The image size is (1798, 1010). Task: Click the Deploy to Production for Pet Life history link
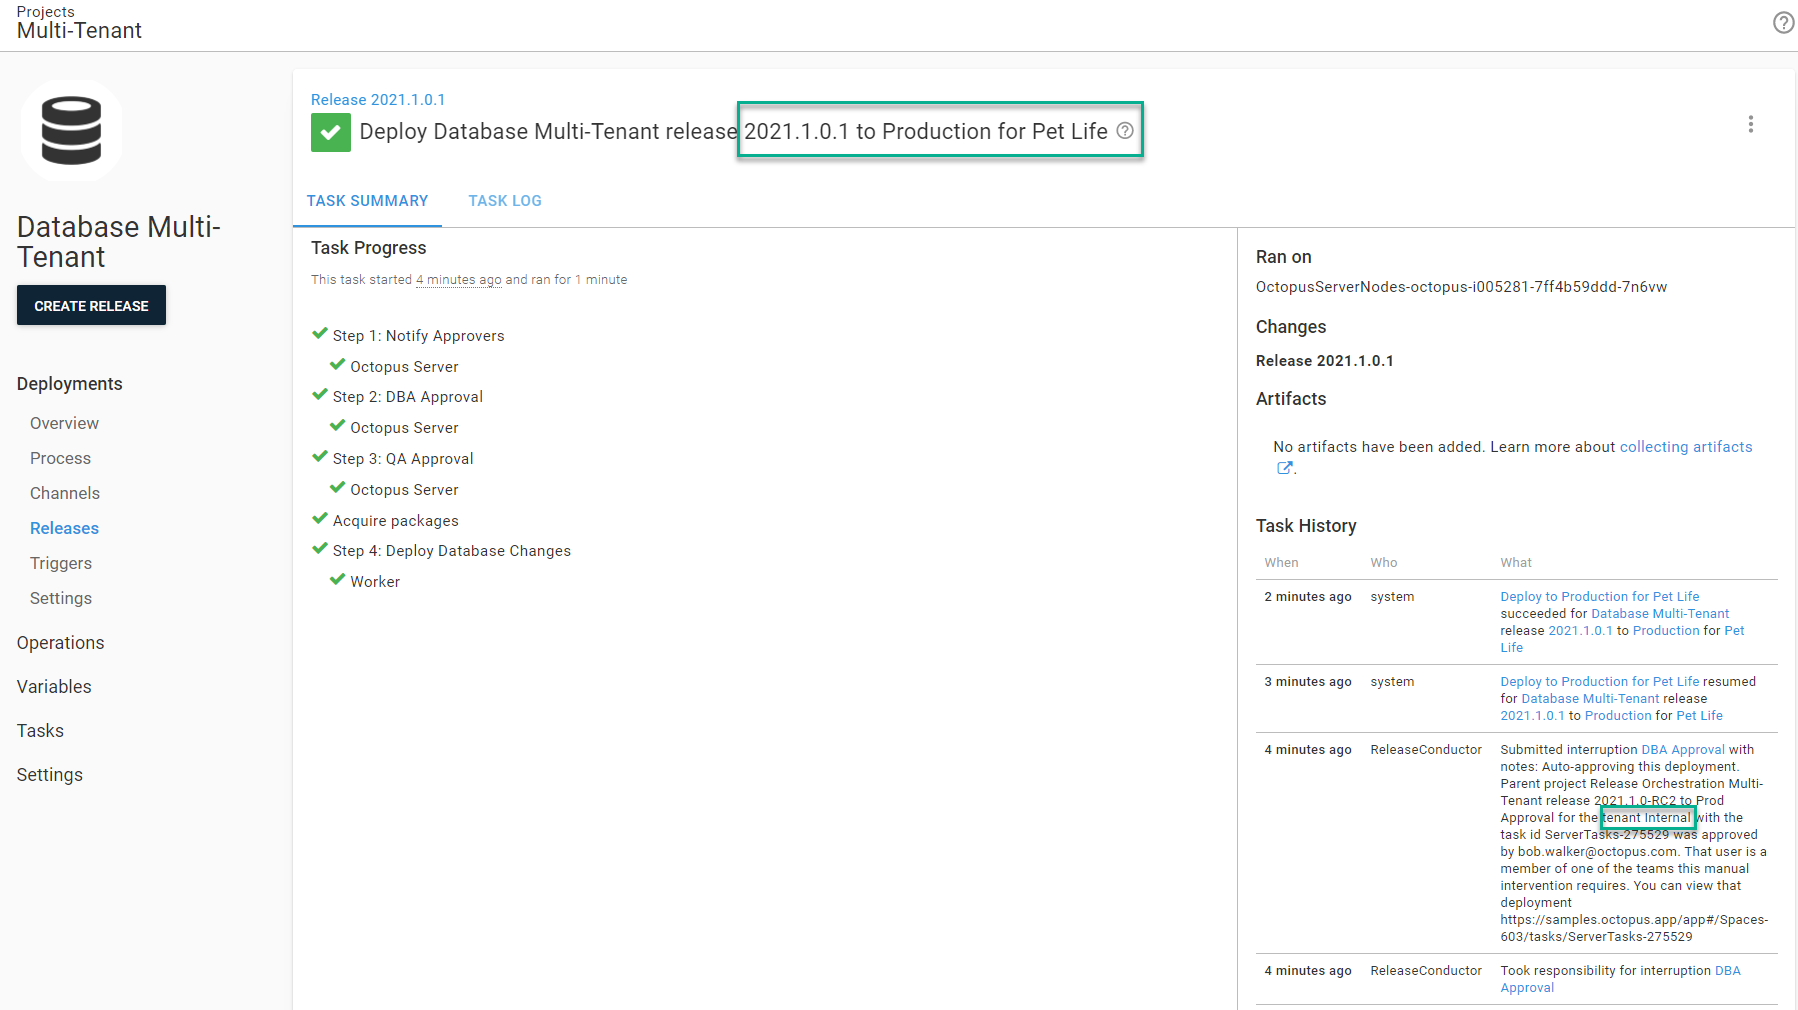tap(1599, 596)
